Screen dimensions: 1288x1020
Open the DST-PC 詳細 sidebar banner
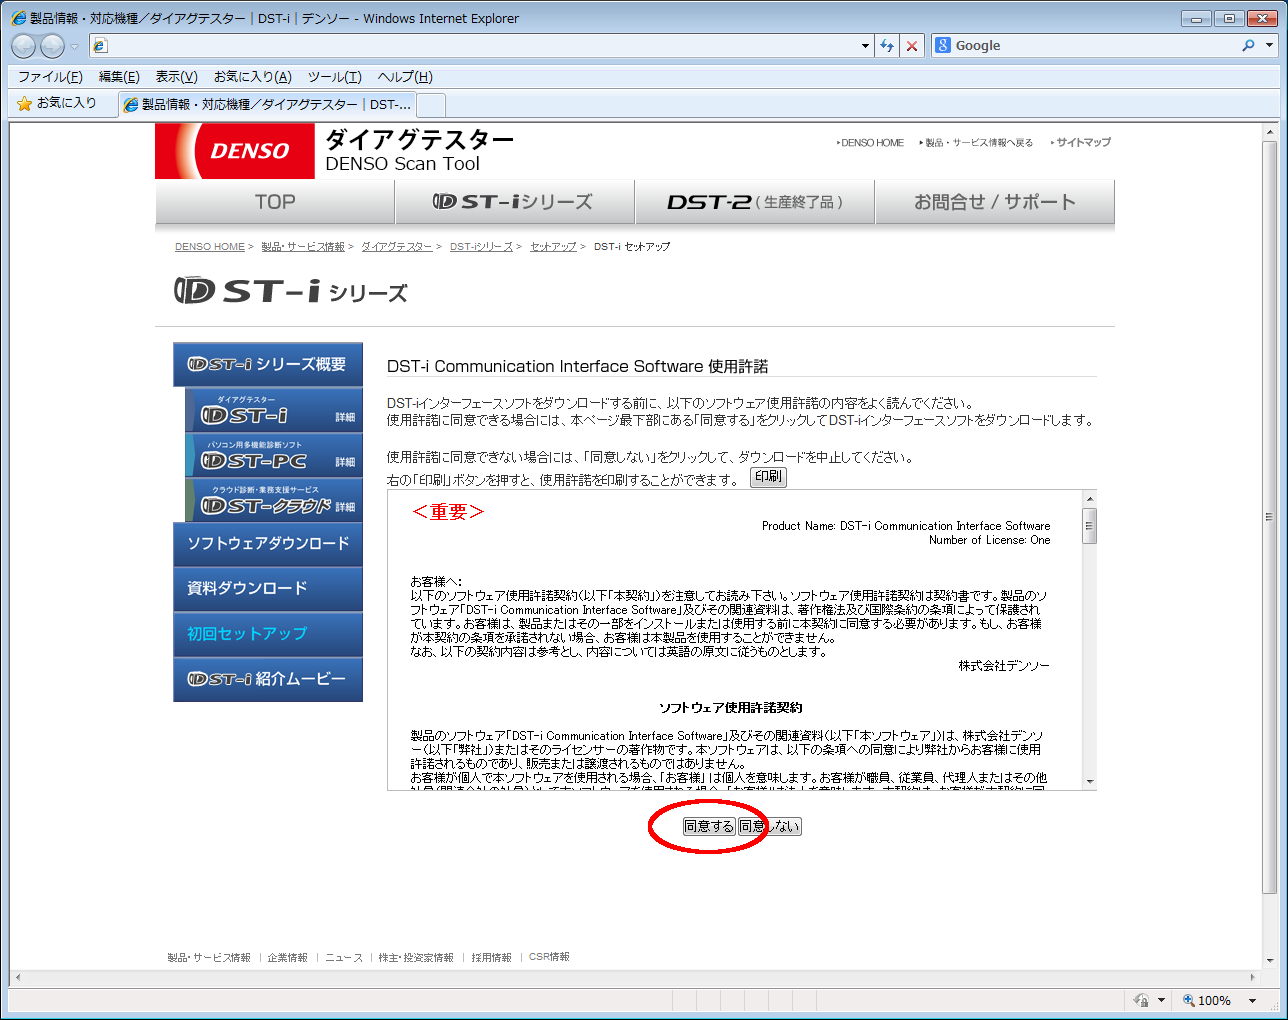point(274,455)
